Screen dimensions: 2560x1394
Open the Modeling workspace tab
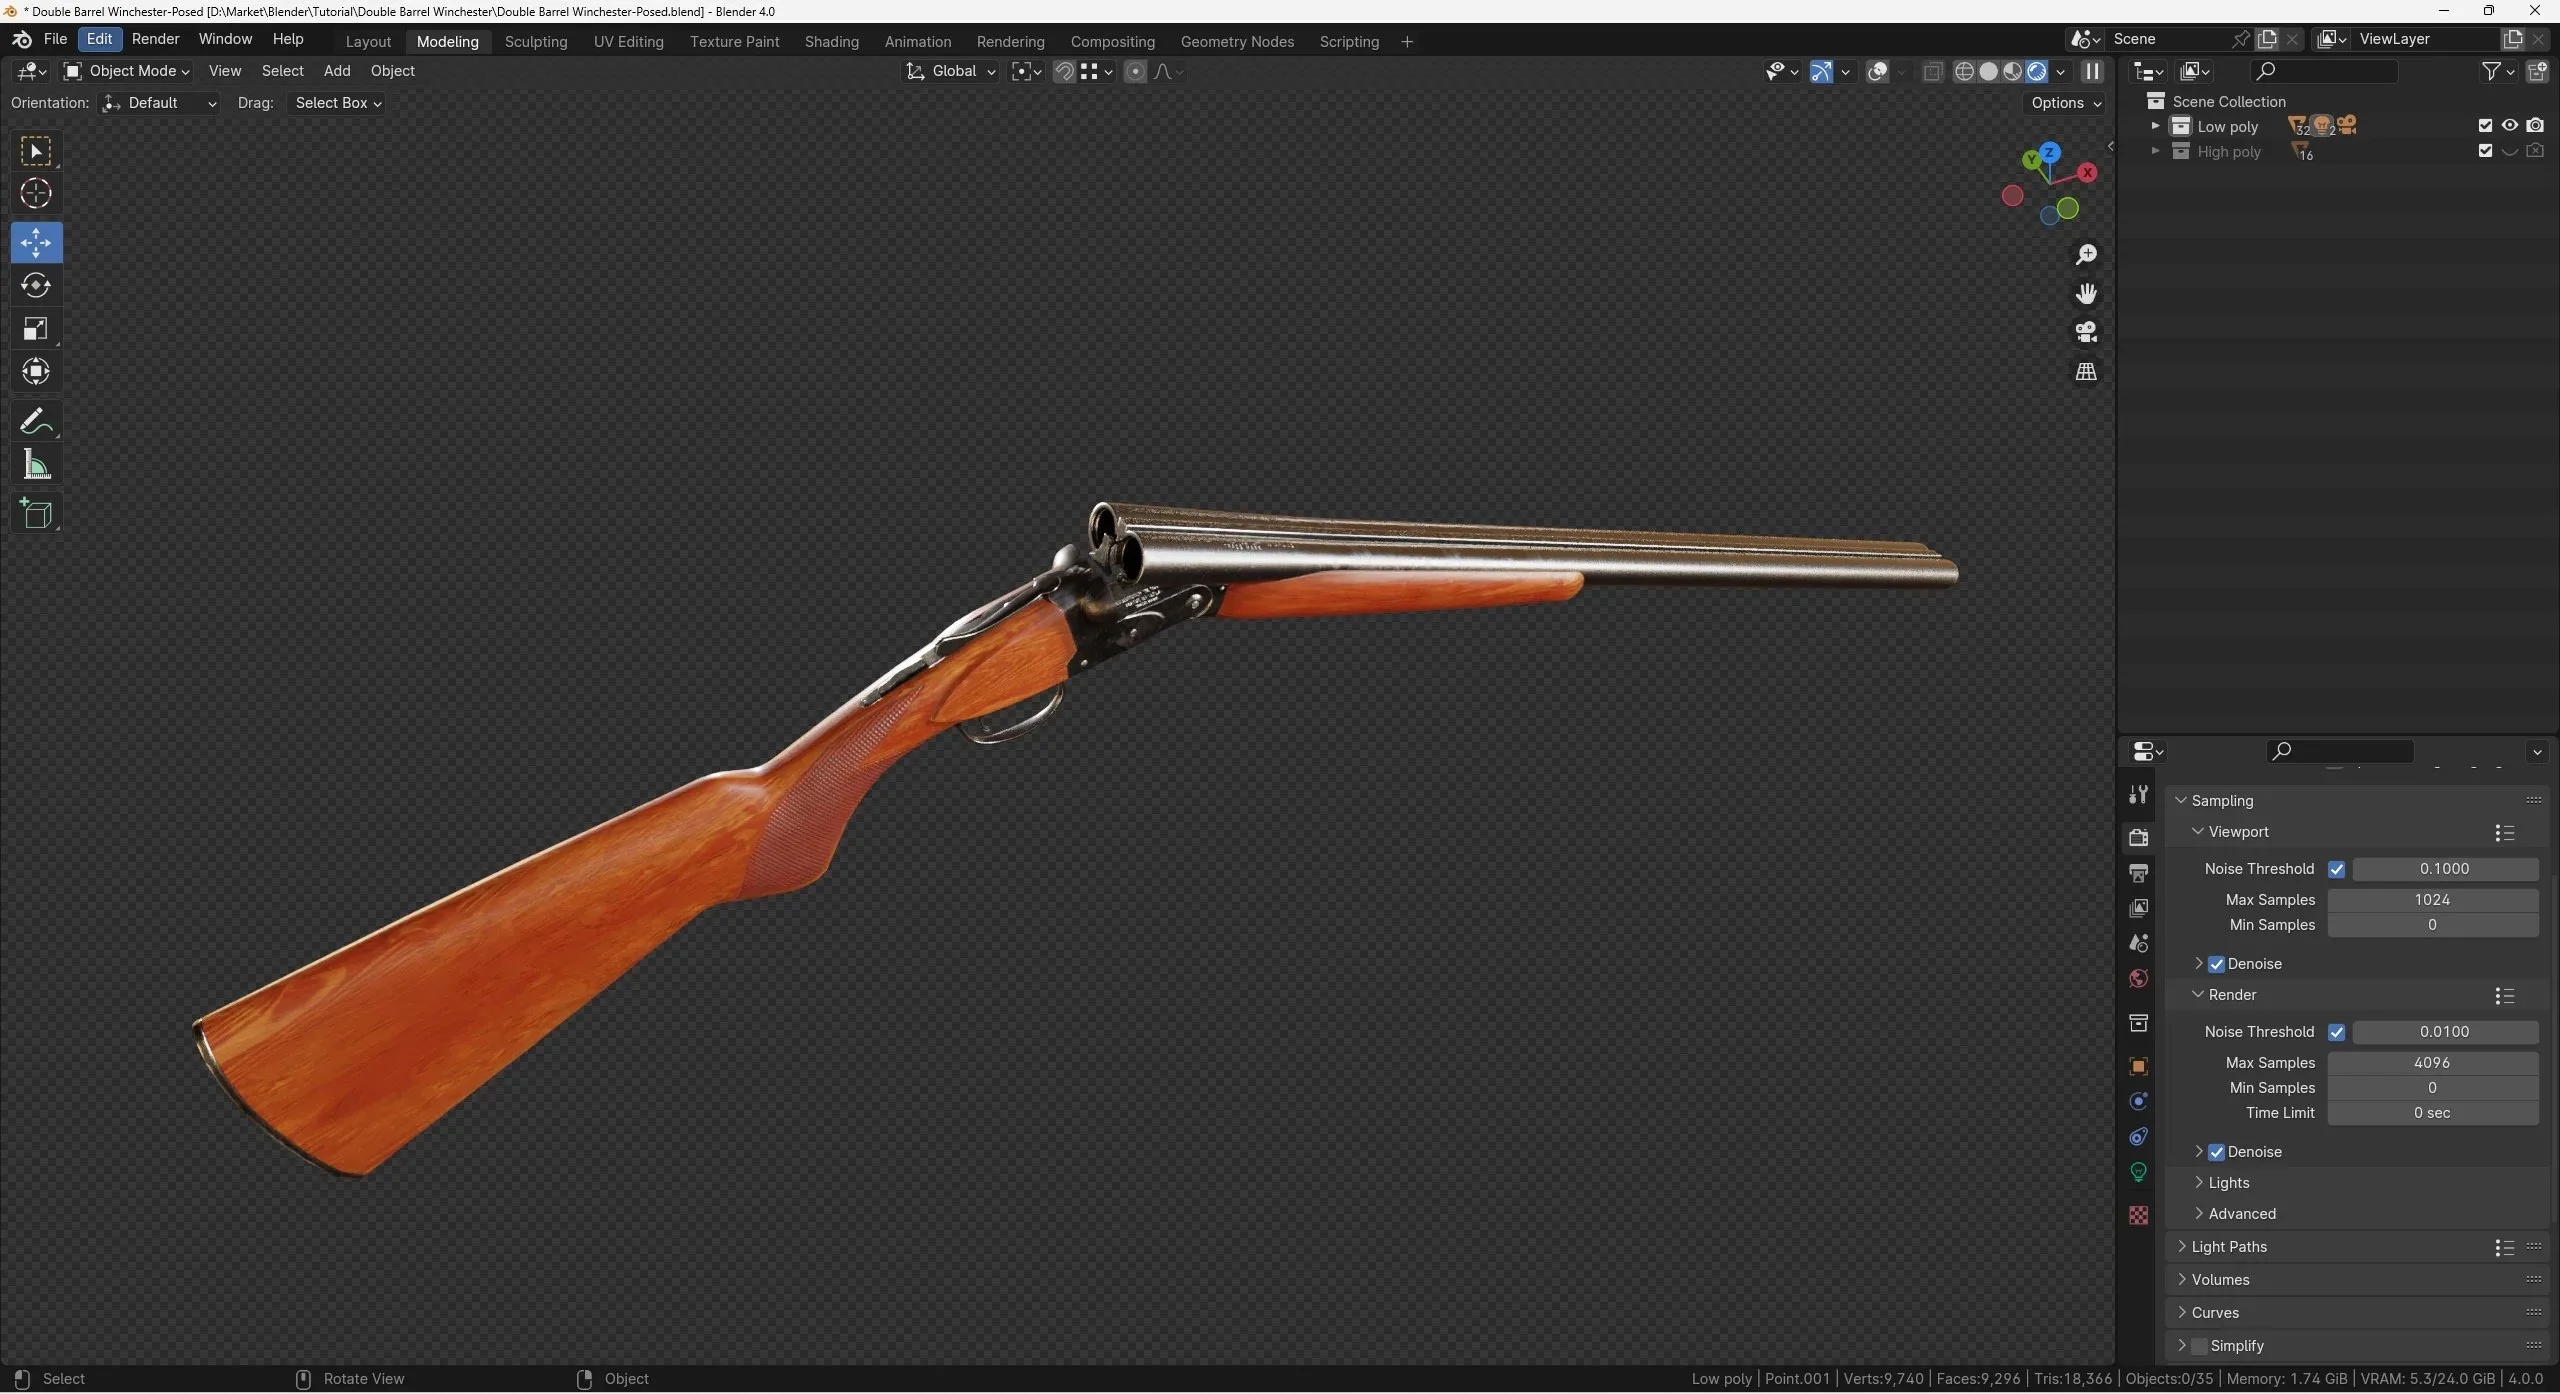tap(448, 41)
